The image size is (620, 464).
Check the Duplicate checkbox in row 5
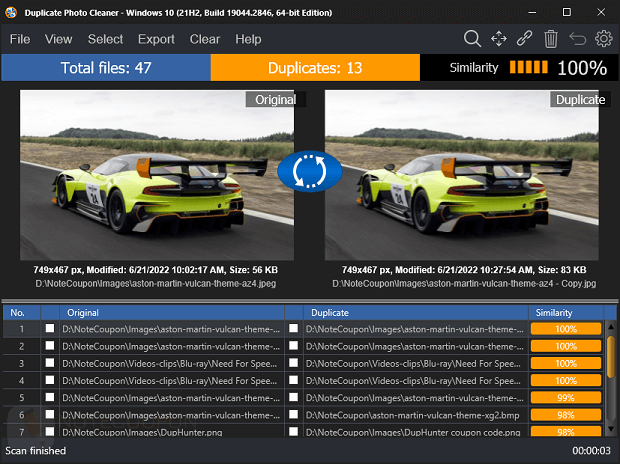pyautogui.click(x=293, y=397)
